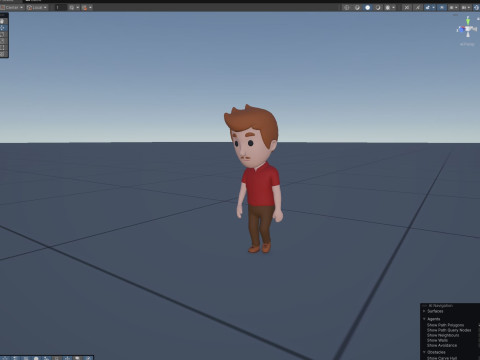
Task: Click the snap value field showing 1
Action: (x=61, y=7)
